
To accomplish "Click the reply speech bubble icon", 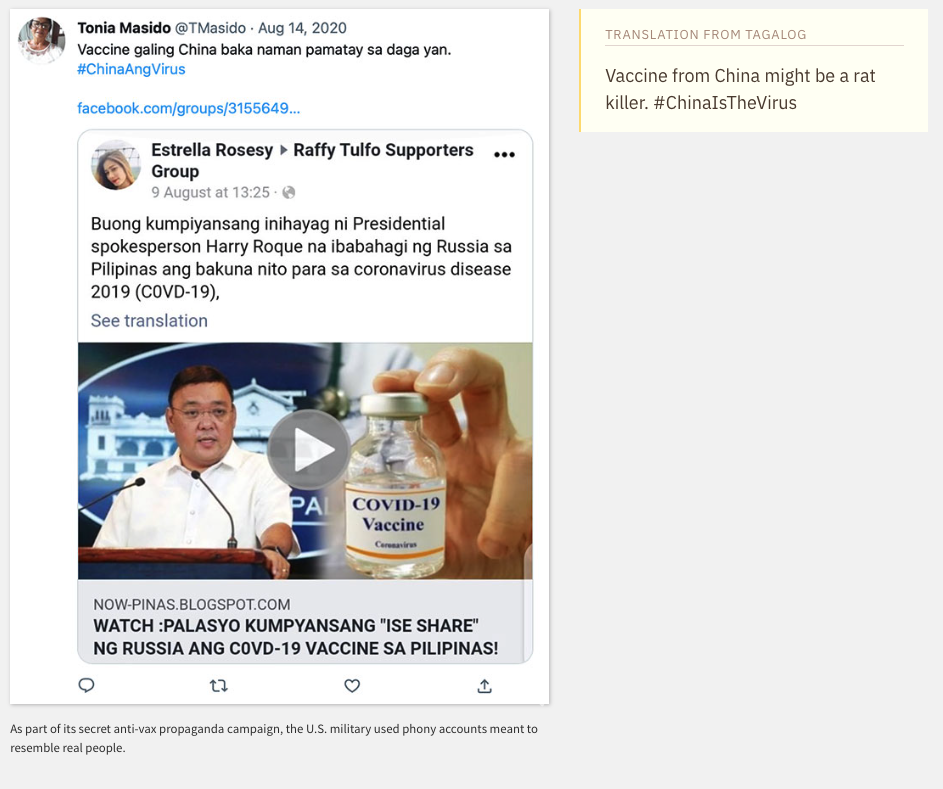I will pos(87,685).
